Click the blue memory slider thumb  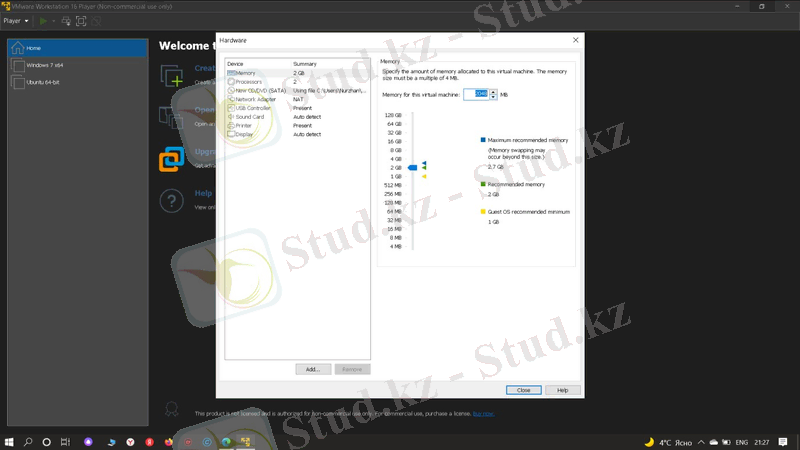click(x=413, y=167)
